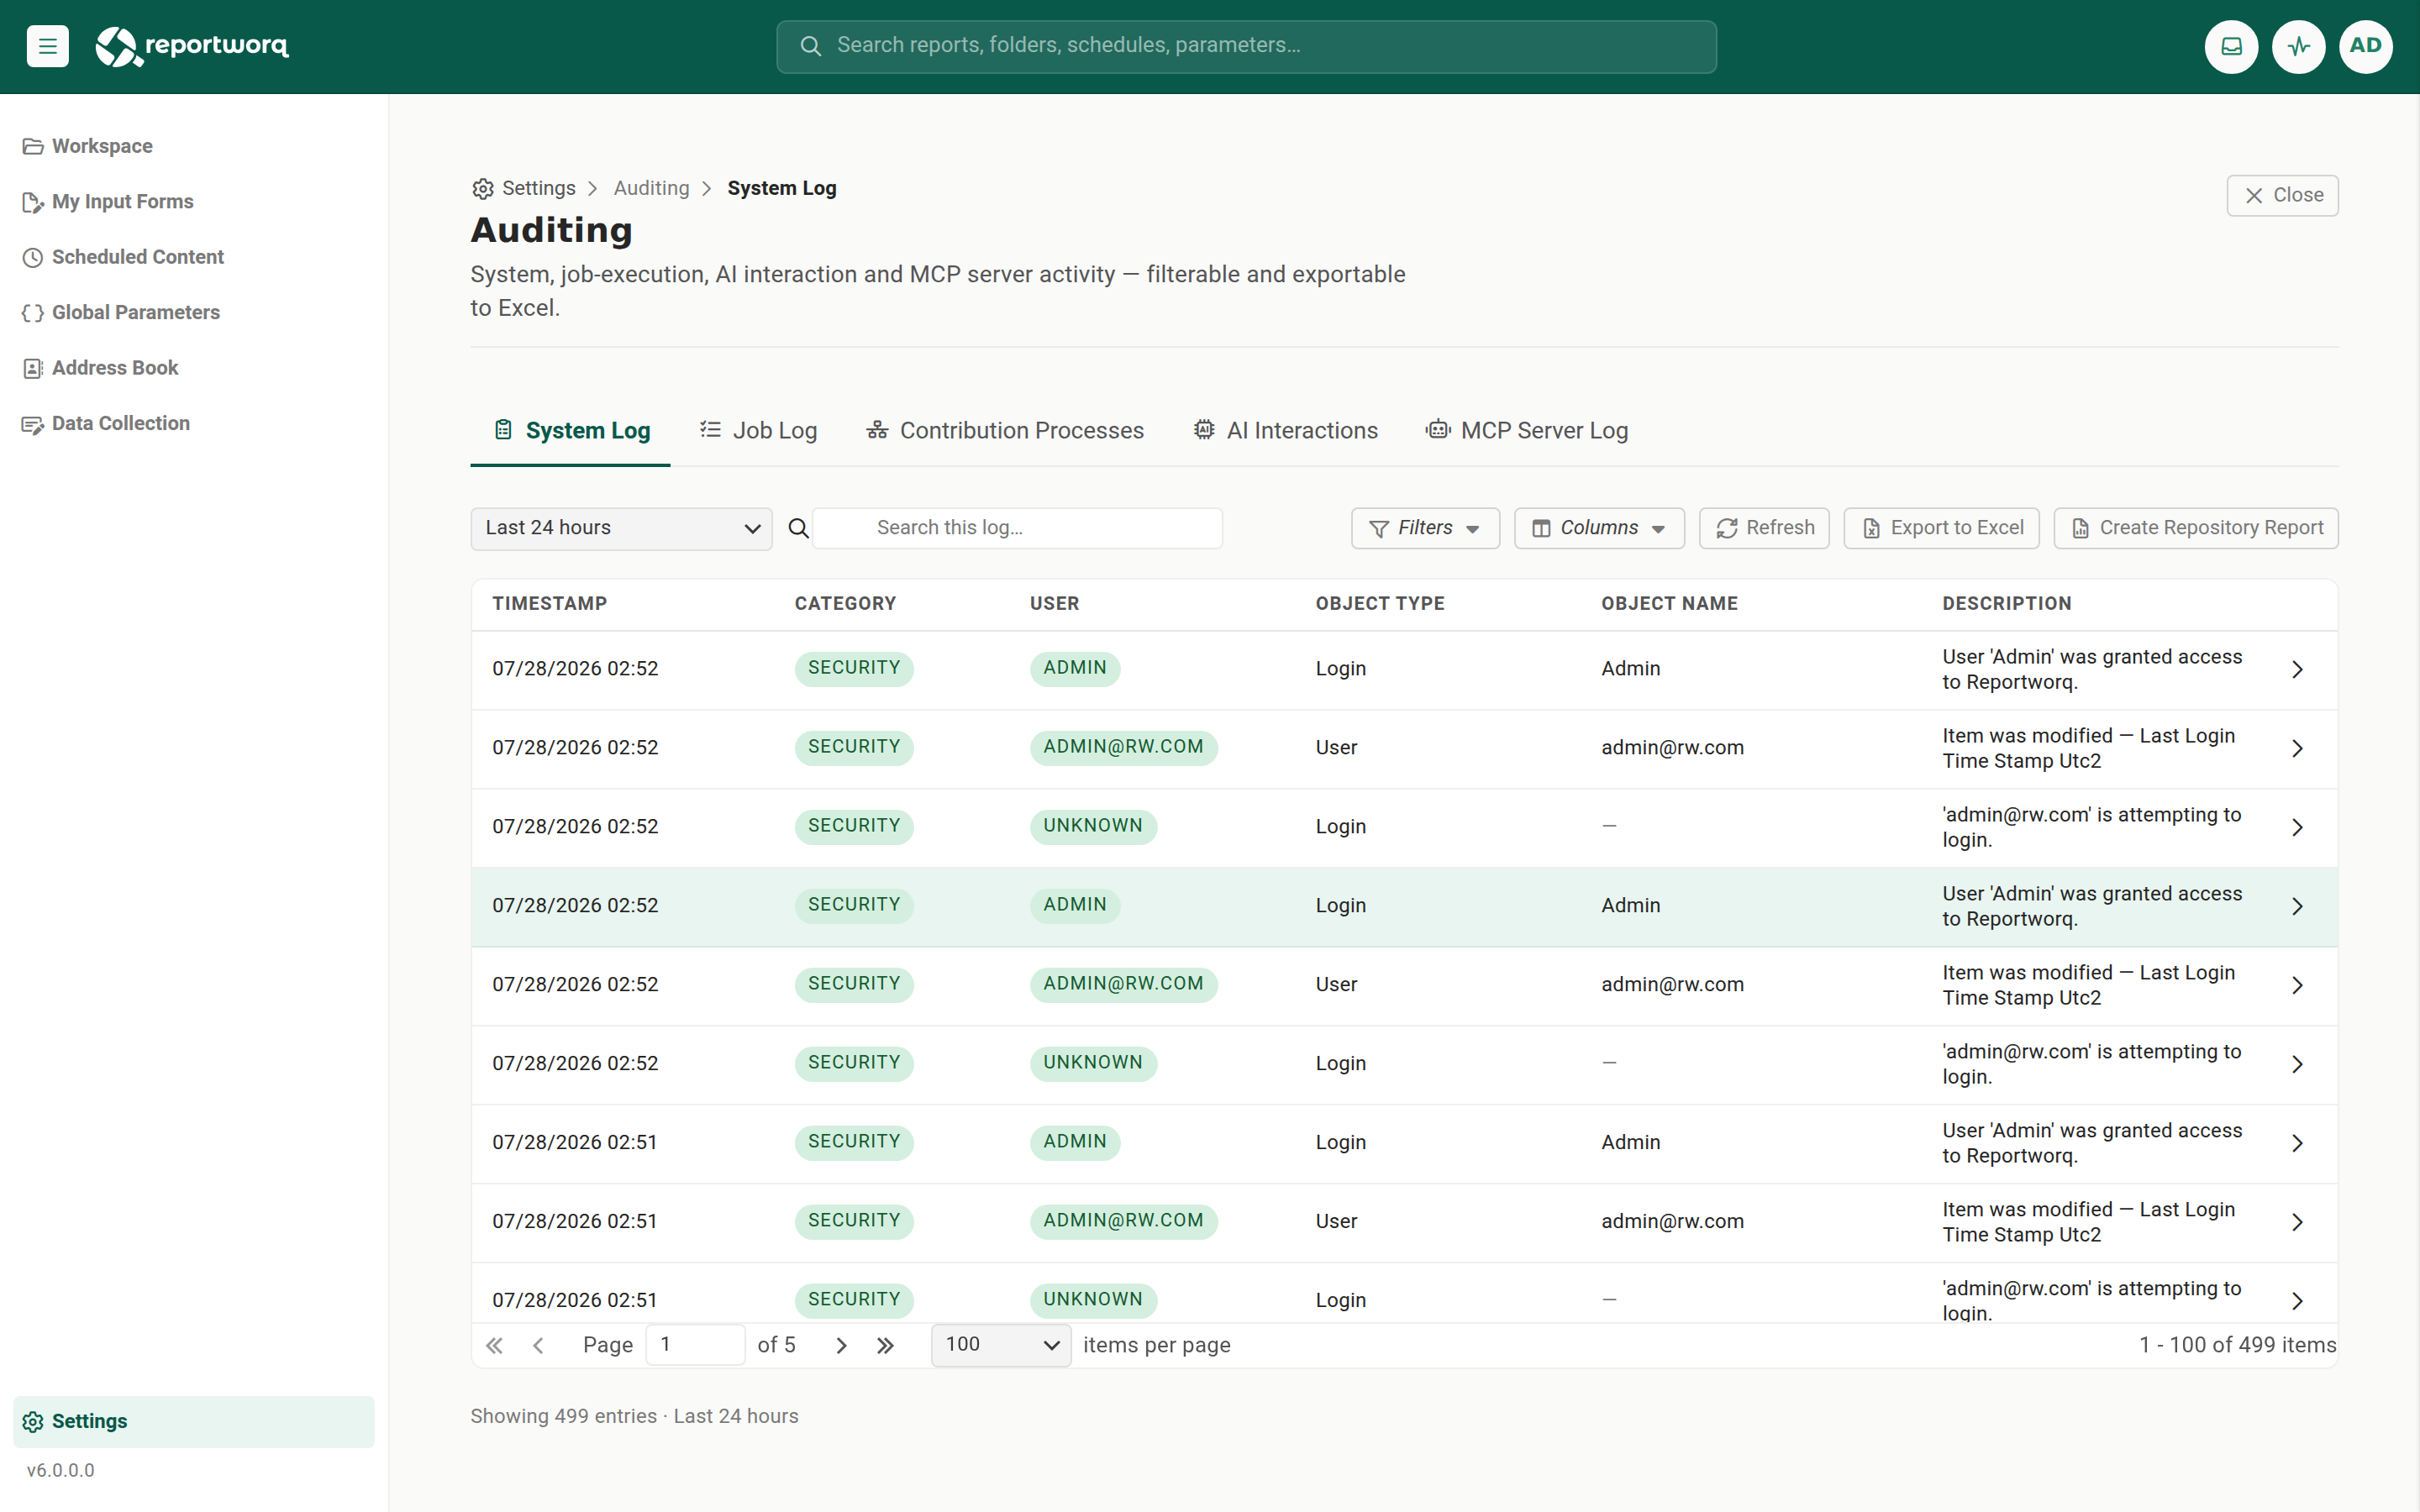Expand third row attempting to login entry
This screenshot has height=1512, width=2420.
2297,828
